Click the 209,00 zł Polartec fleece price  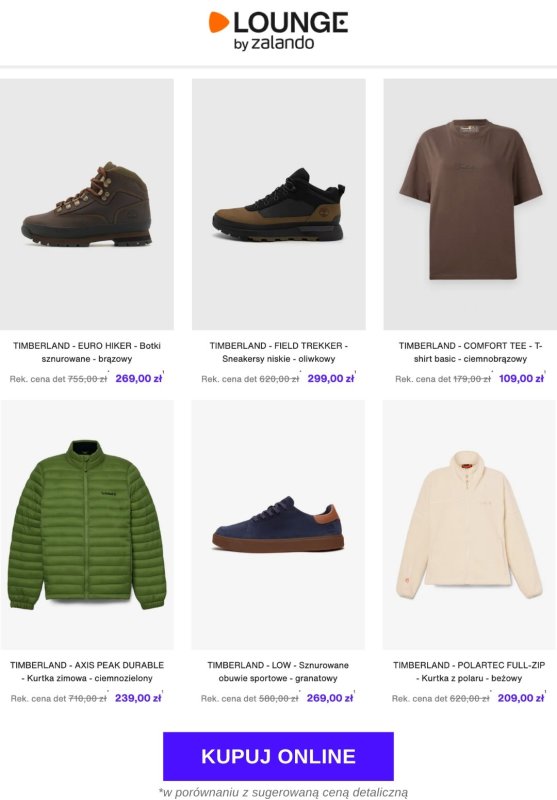[521, 698]
